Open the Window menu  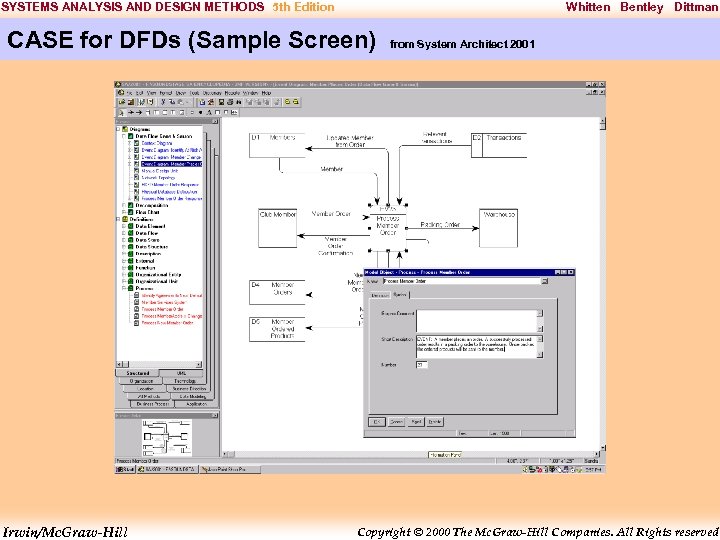[x=251, y=92]
